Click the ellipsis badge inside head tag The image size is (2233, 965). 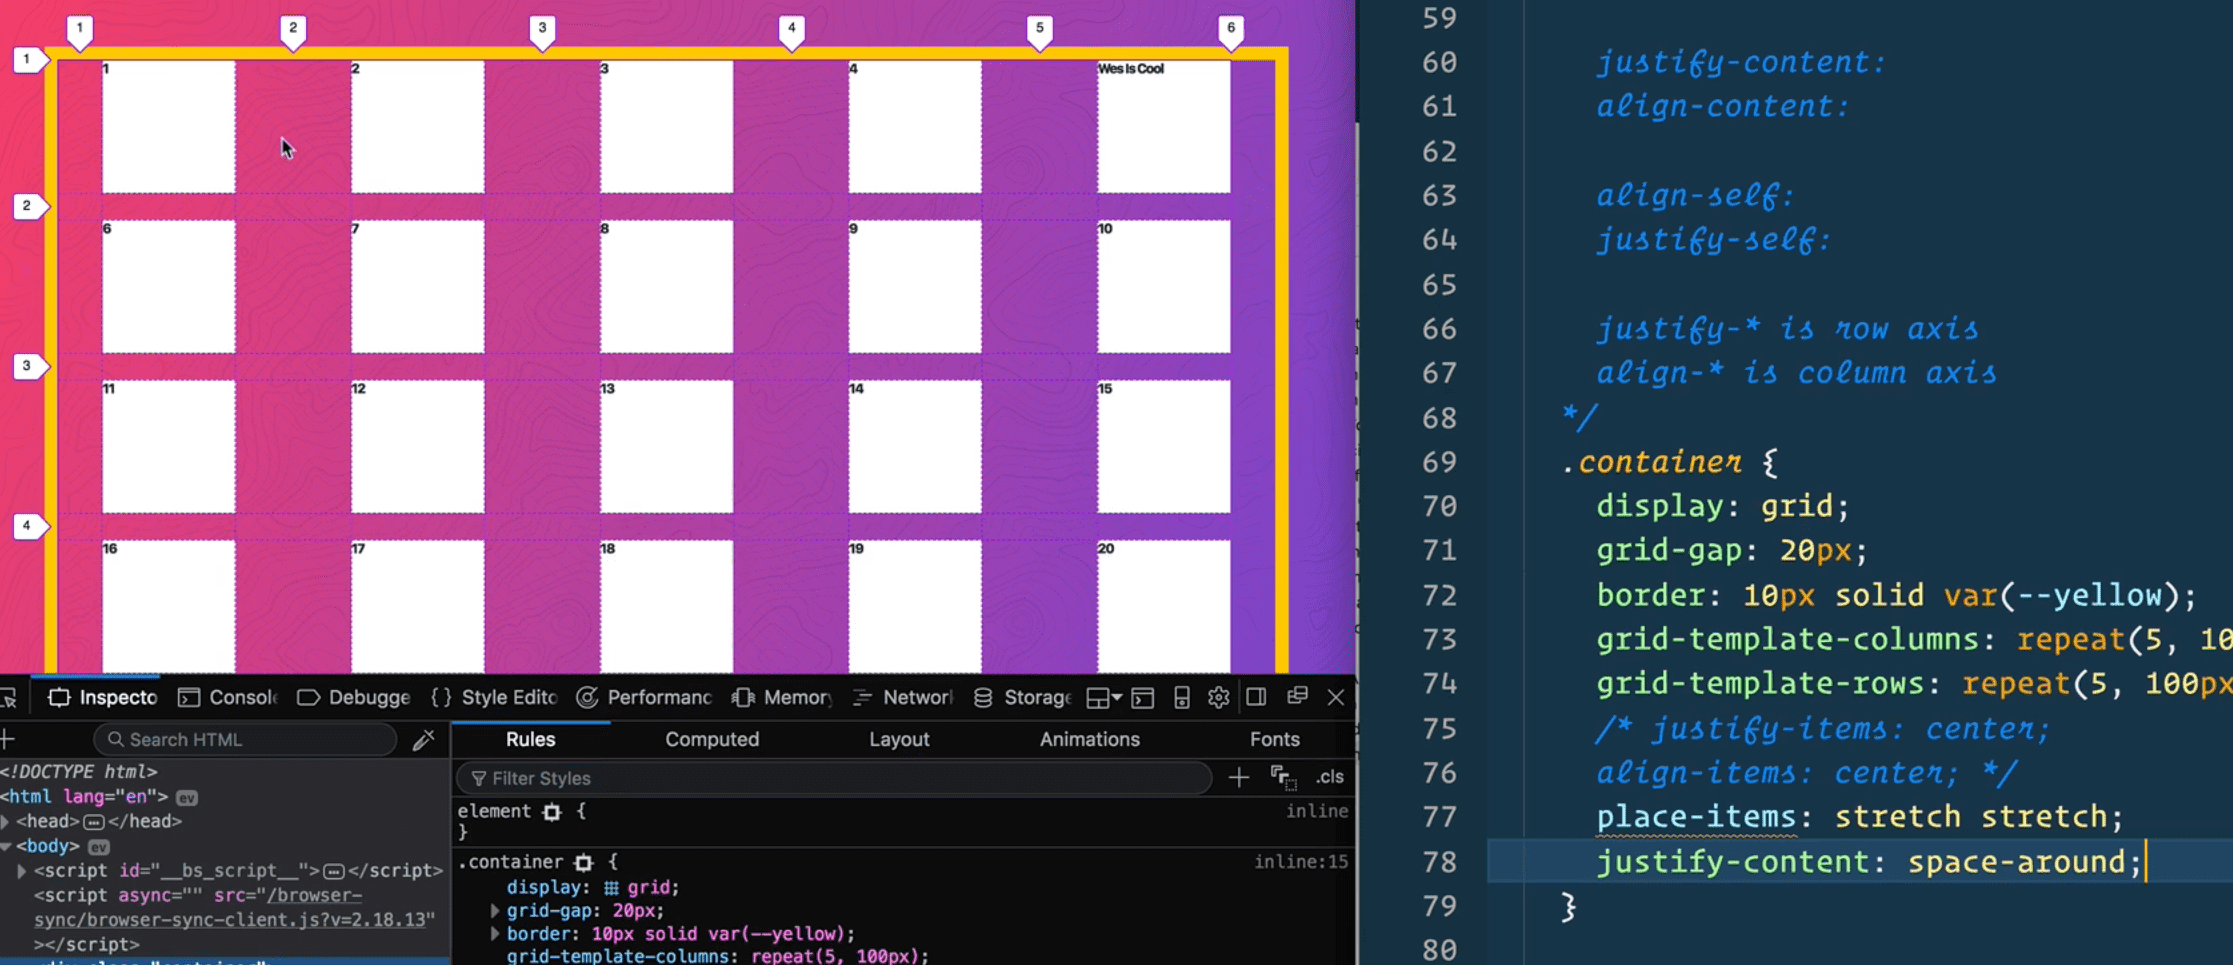point(93,822)
